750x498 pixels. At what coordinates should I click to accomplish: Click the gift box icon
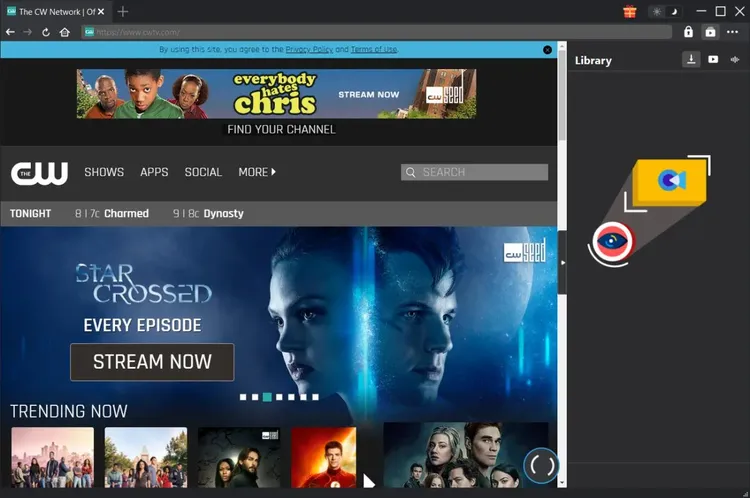pos(630,12)
